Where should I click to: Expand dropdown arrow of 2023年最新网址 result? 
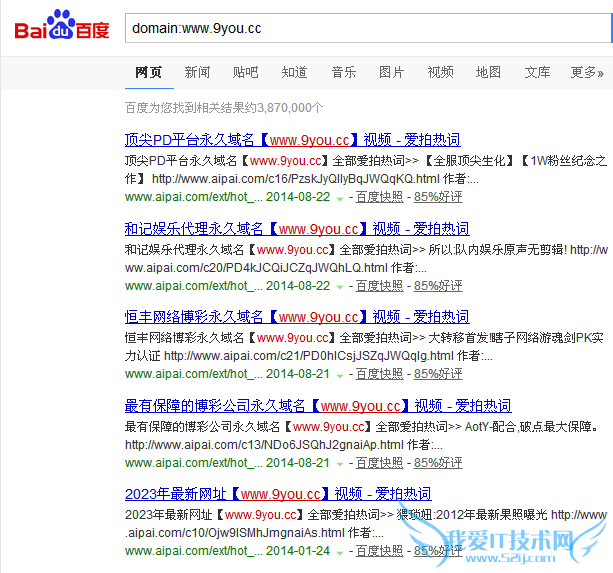[x=340, y=553]
